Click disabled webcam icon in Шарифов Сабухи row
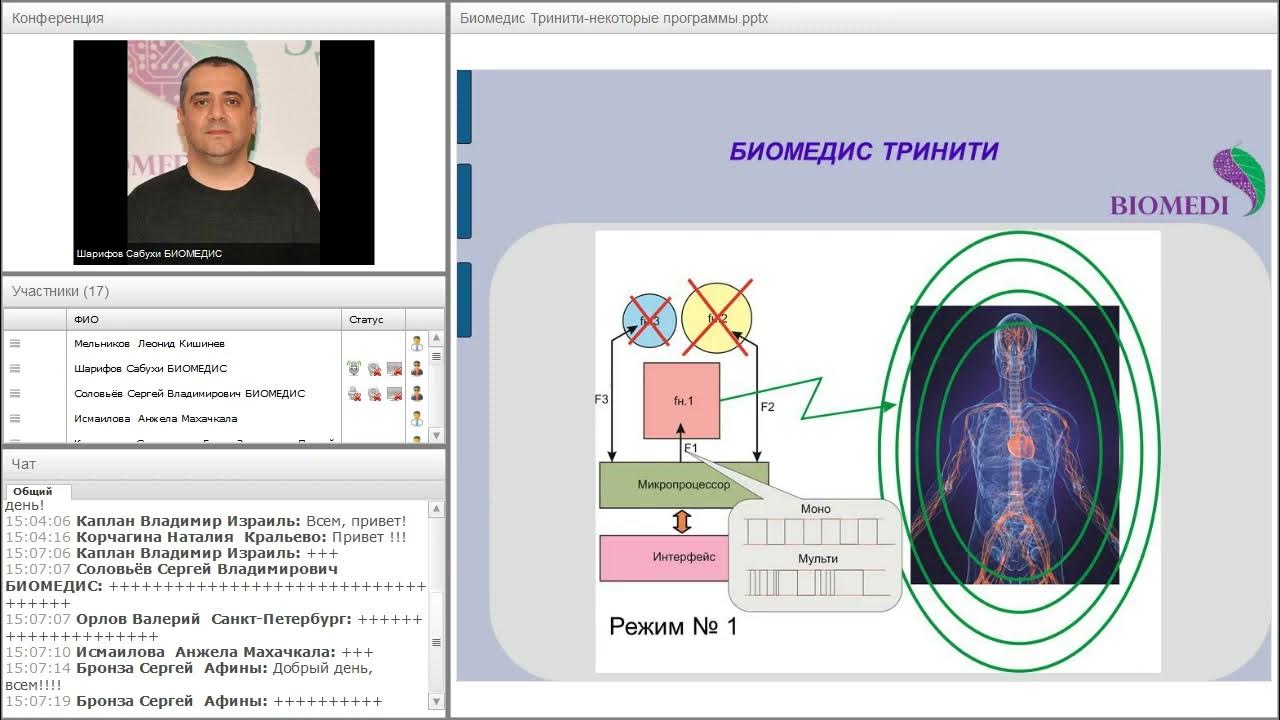Screen dimensions: 1280x720 374,369
